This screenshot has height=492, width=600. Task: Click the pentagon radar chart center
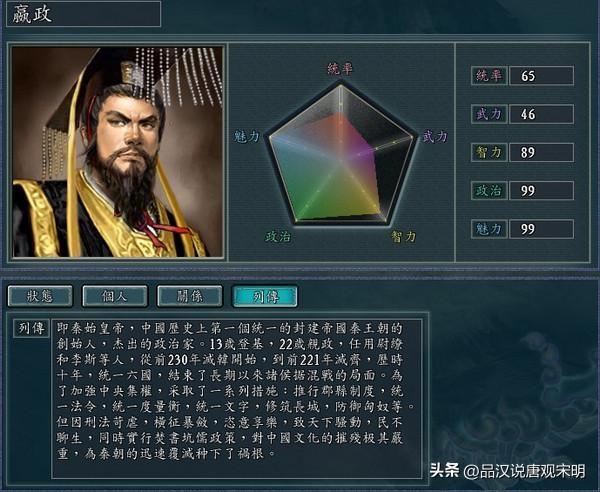tap(341, 159)
